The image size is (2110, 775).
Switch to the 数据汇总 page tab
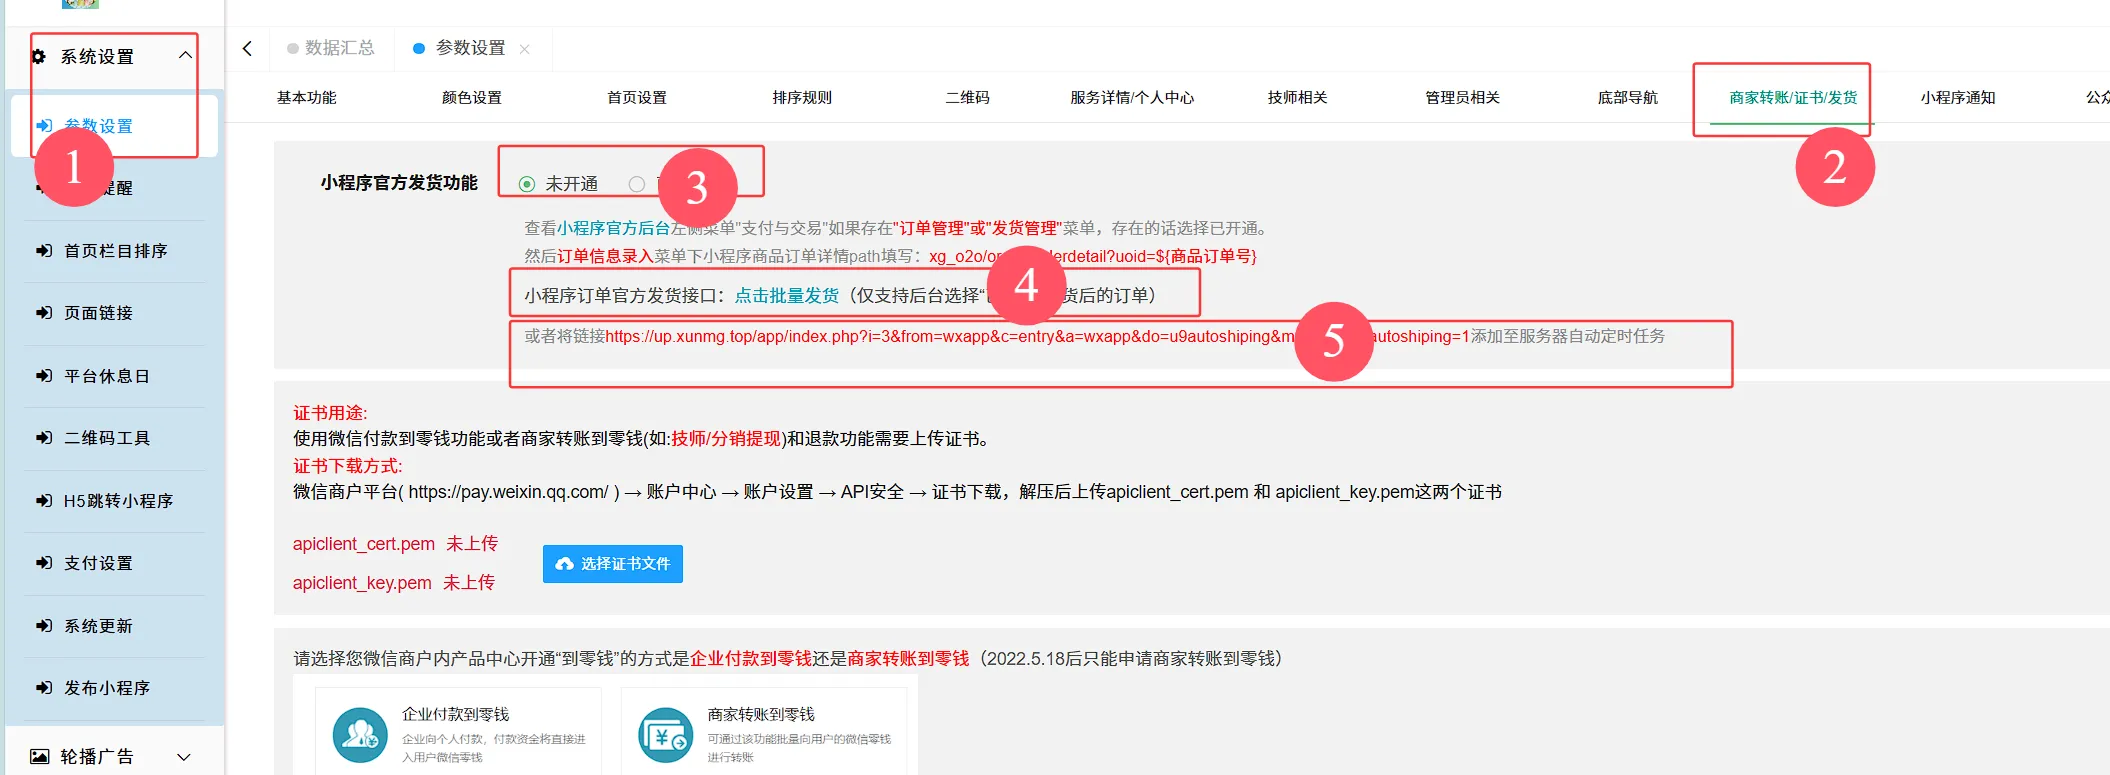[331, 48]
